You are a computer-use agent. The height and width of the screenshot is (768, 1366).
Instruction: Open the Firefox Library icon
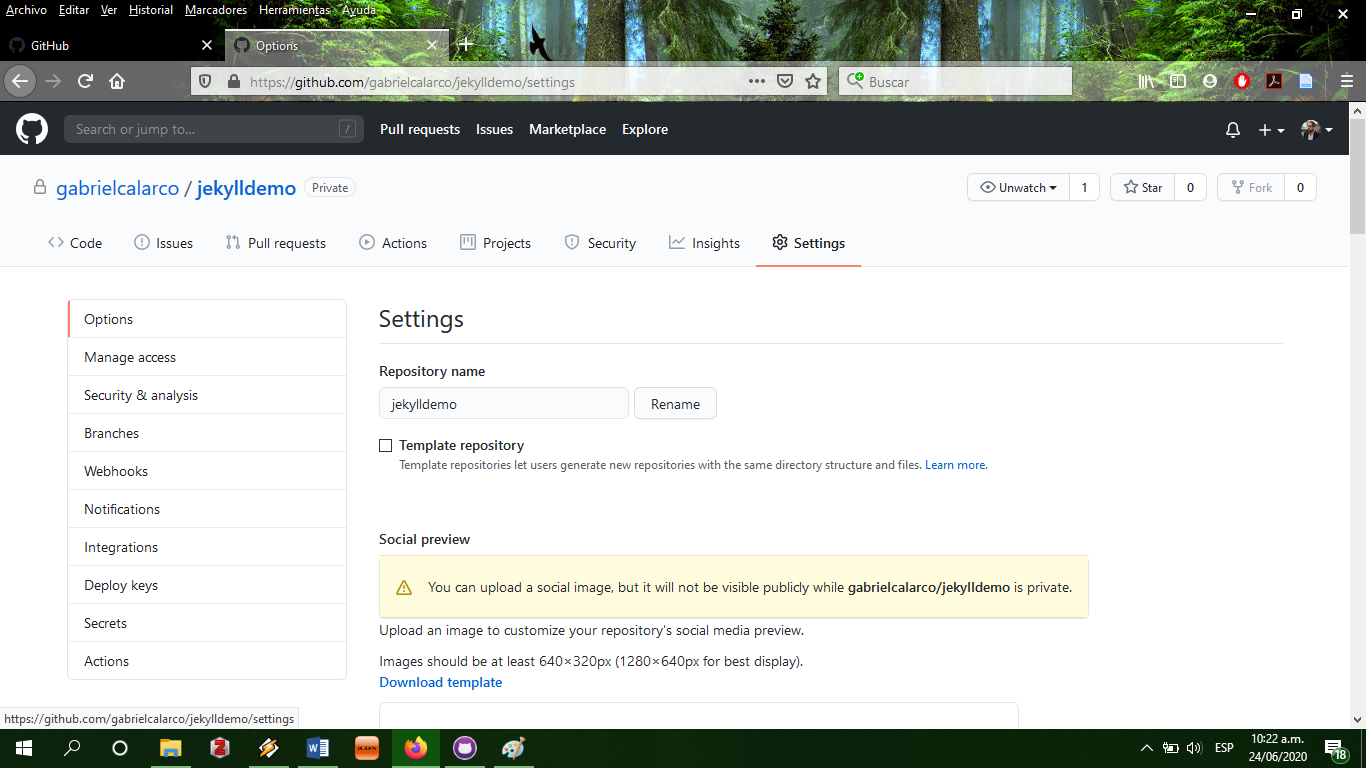1147,81
